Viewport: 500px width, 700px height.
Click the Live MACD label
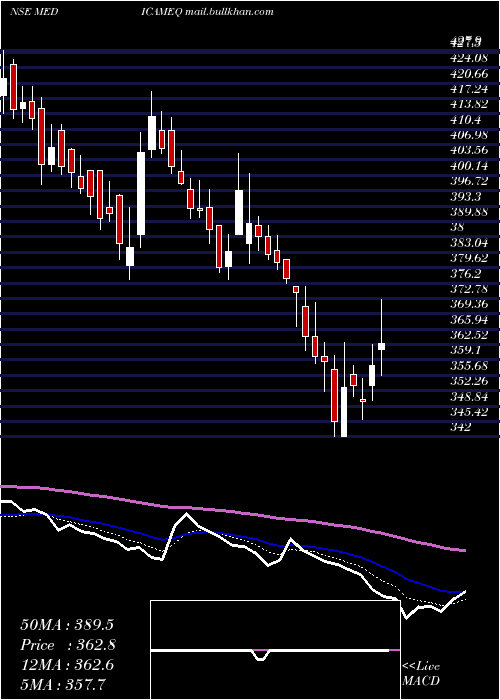[x=421, y=673]
